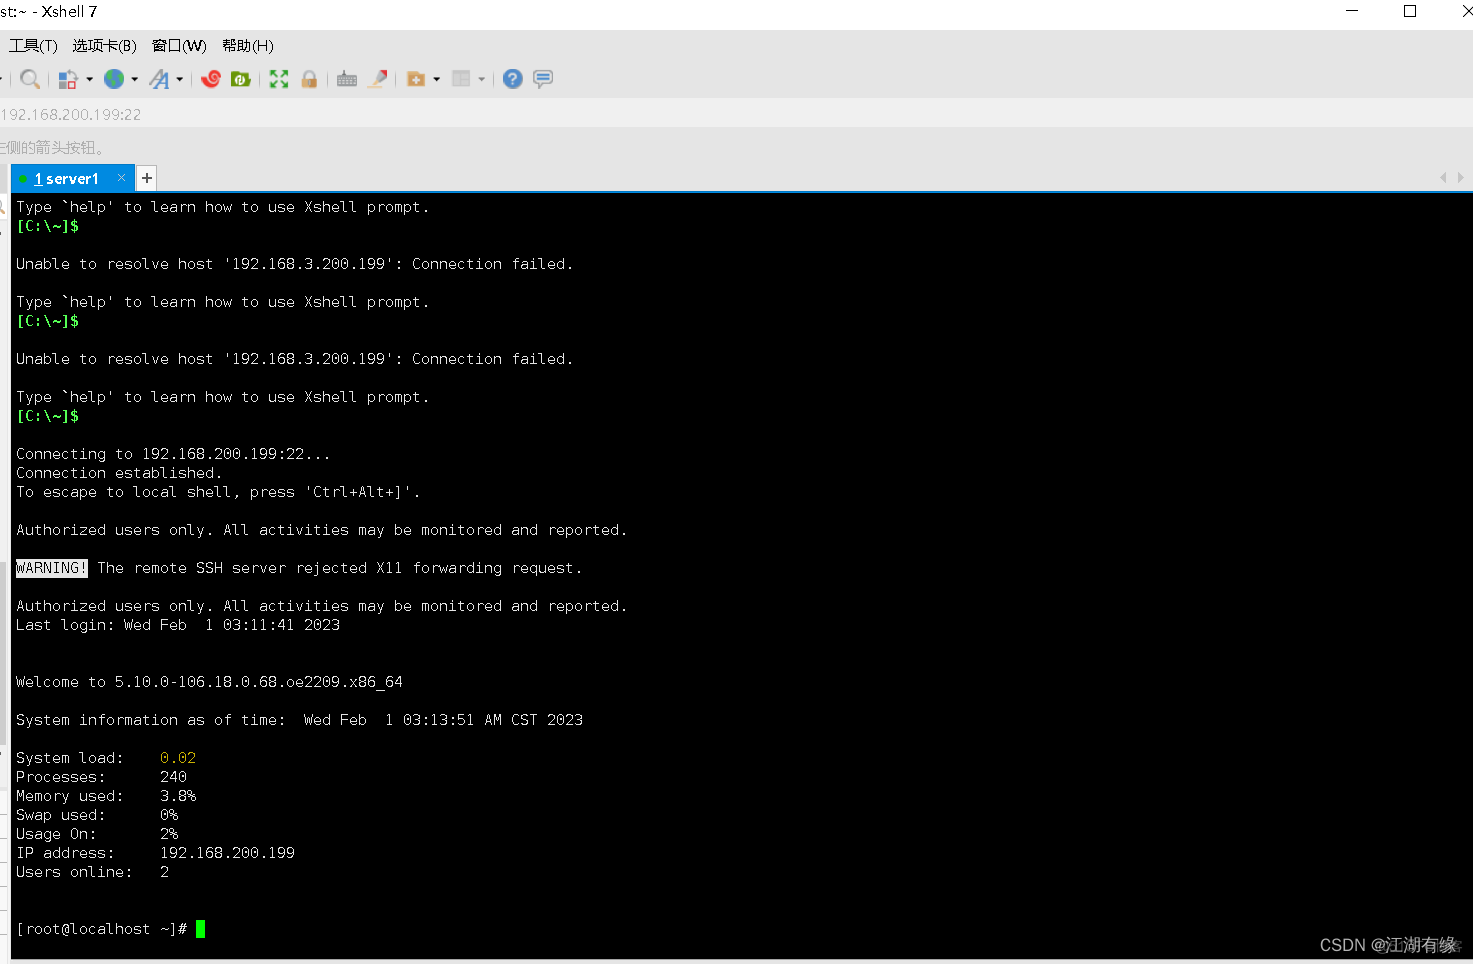Select the '1 server1' session tab
The width and height of the screenshot is (1473, 964).
tap(66, 179)
